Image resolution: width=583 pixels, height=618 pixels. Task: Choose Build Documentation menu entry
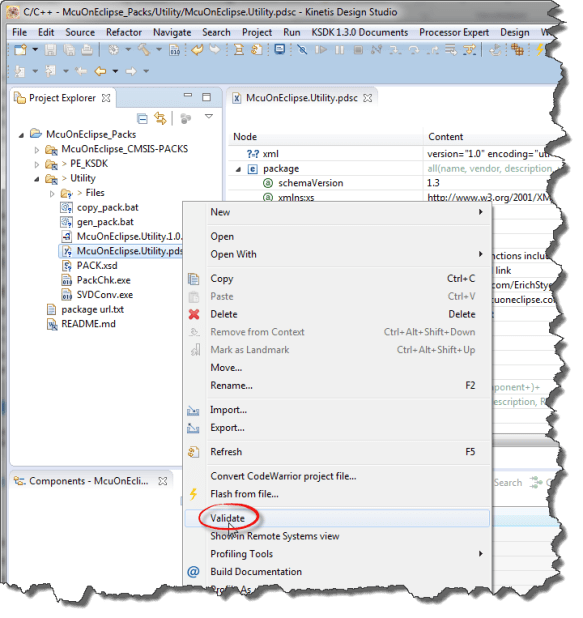pyautogui.click(x=337, y=571)
